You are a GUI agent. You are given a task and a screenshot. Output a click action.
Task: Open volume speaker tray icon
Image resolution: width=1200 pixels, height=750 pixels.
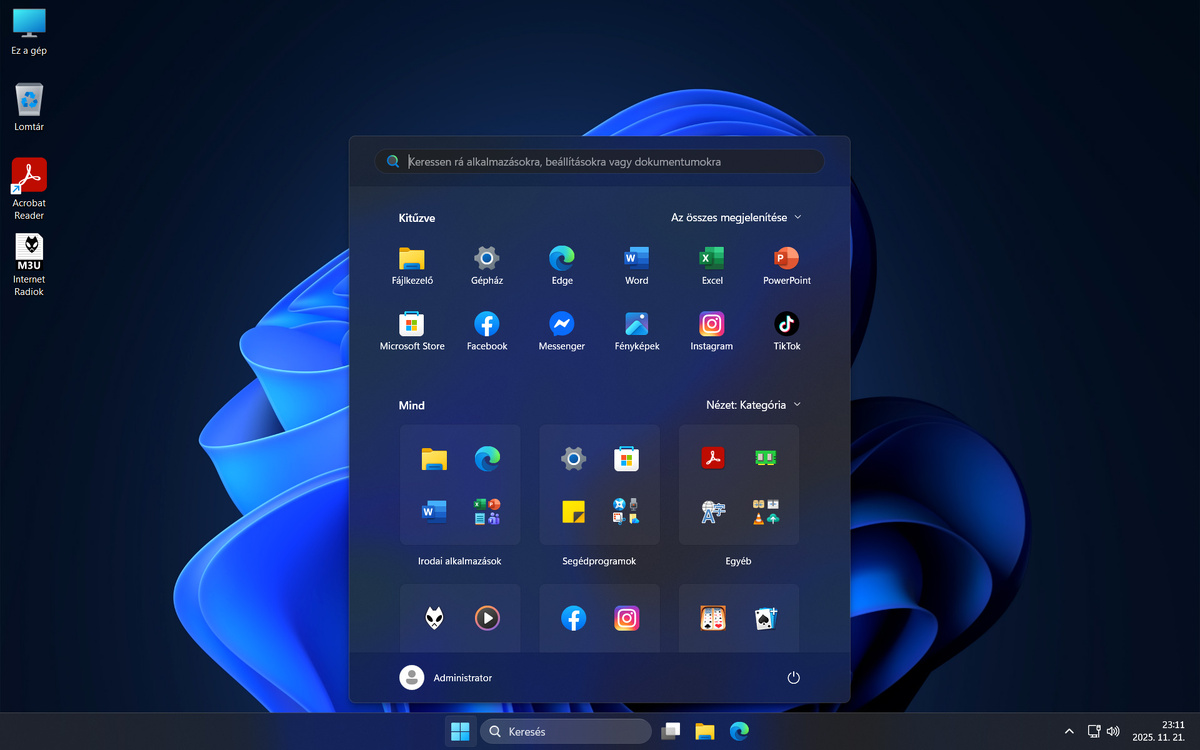click(1114, 731)
